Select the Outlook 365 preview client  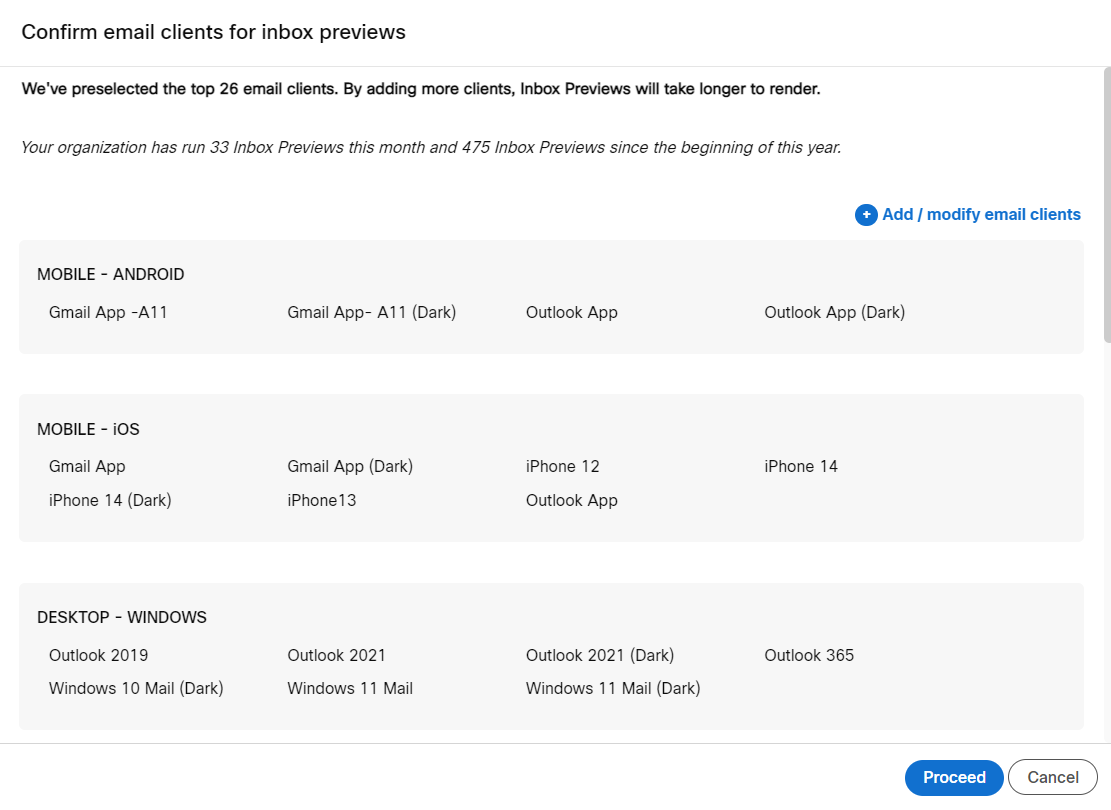[x=809, y=655]
